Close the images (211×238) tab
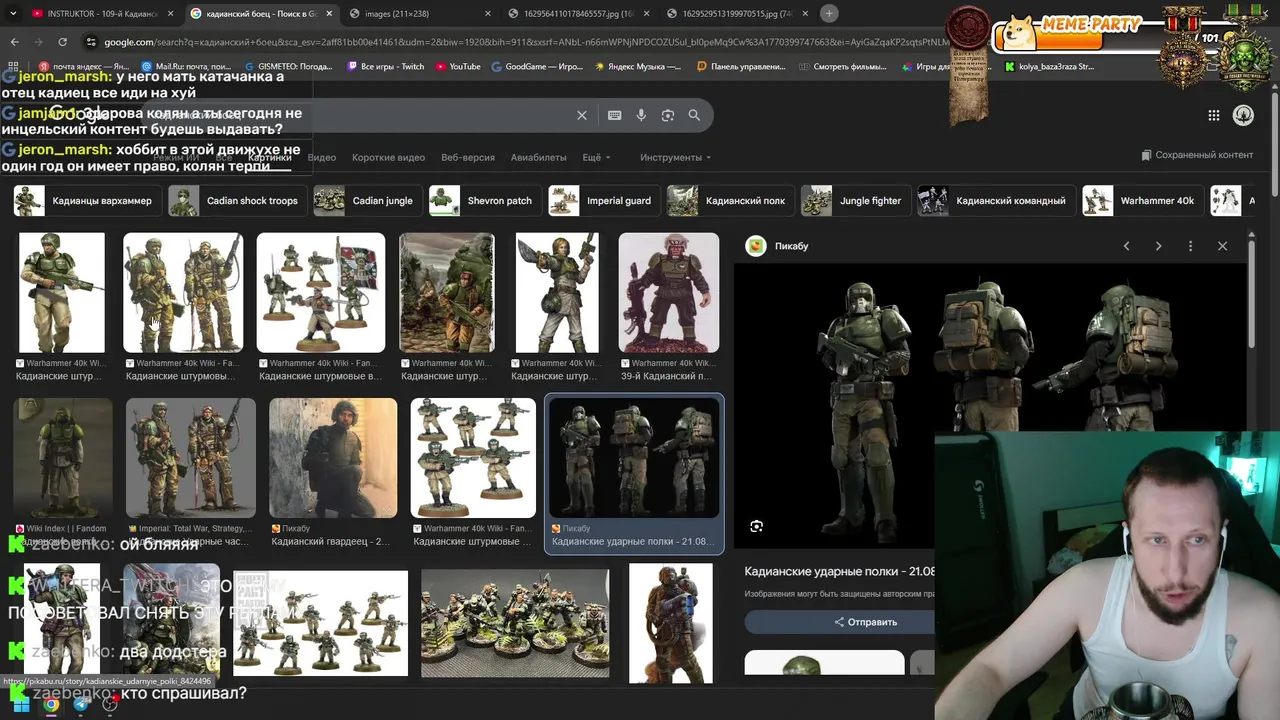The height and width of the screenshot is (720, 1280). click(488, 14)
